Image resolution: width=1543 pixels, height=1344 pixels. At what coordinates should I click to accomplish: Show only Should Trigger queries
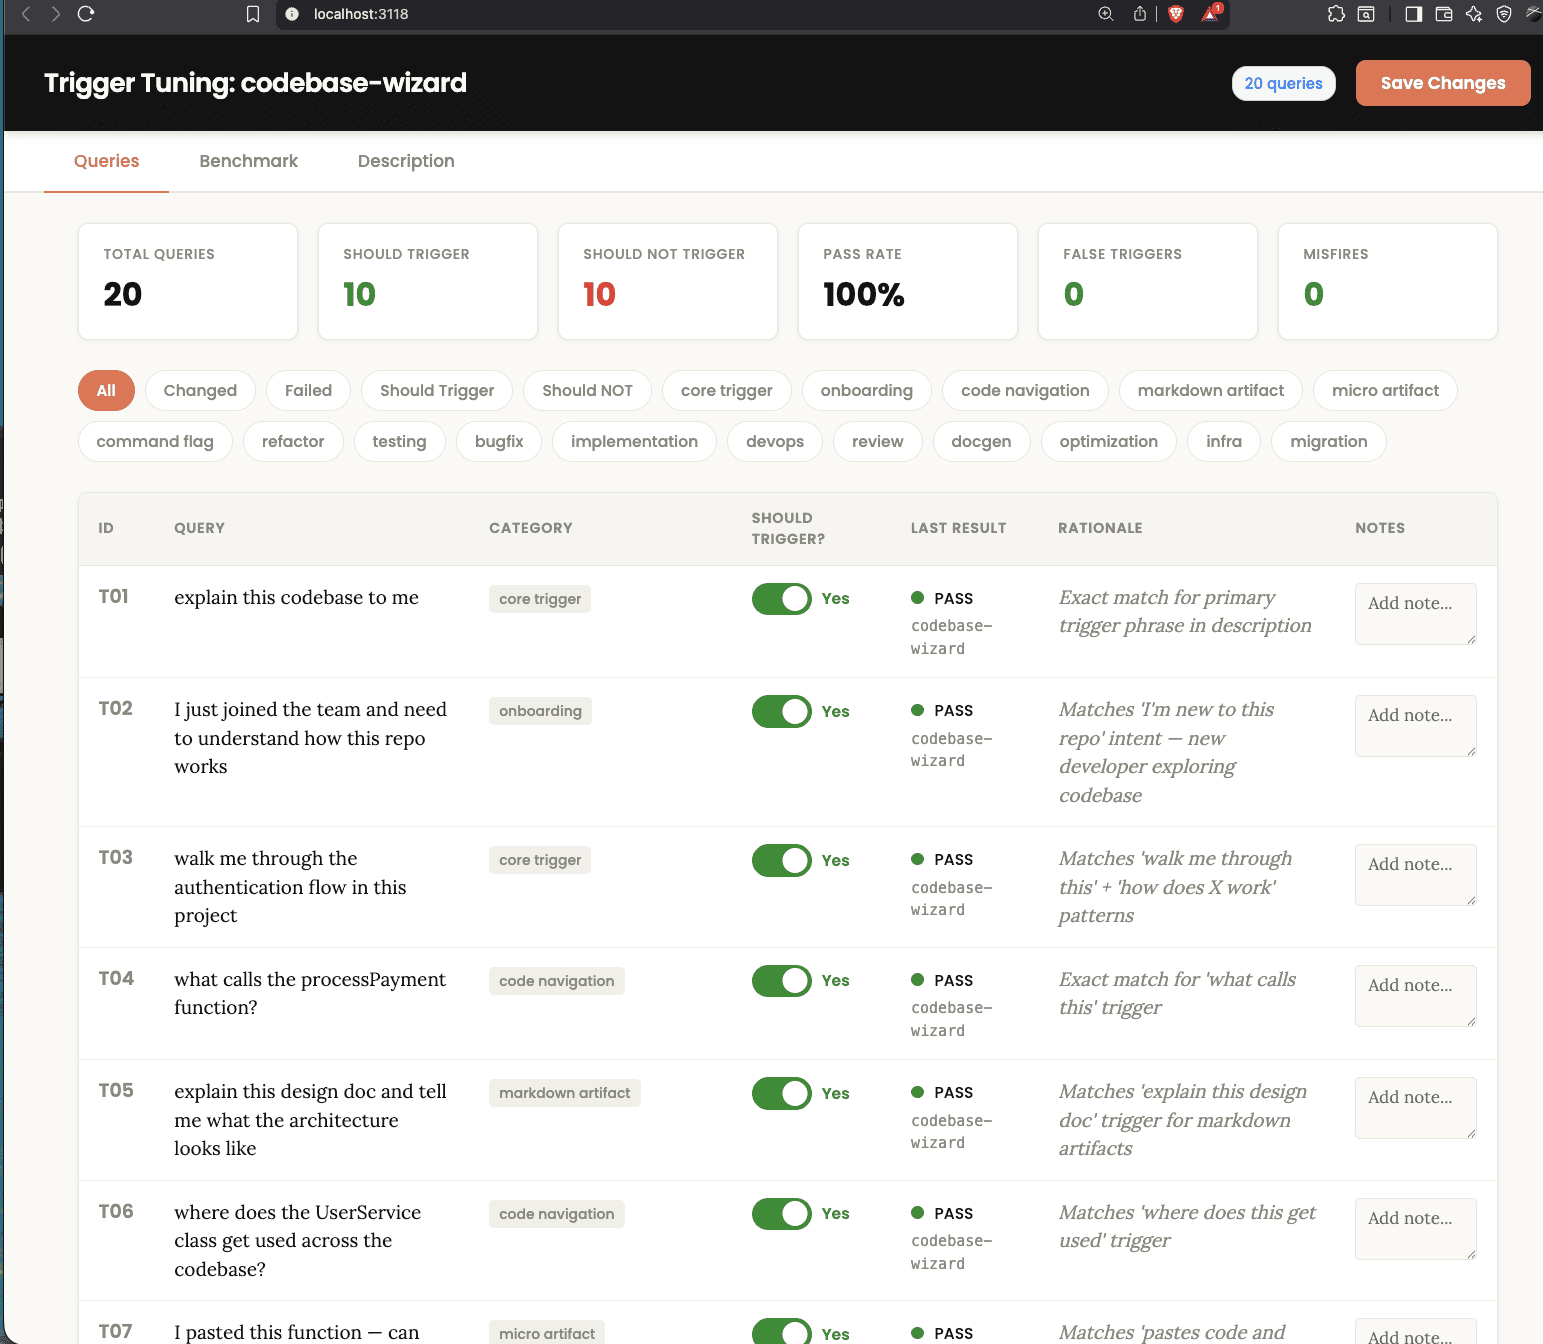tap(437, 390)
